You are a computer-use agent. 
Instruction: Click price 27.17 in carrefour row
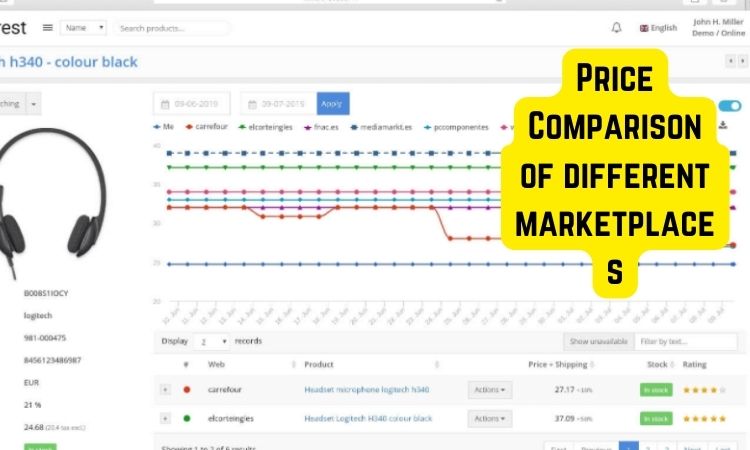pos(564,390)
